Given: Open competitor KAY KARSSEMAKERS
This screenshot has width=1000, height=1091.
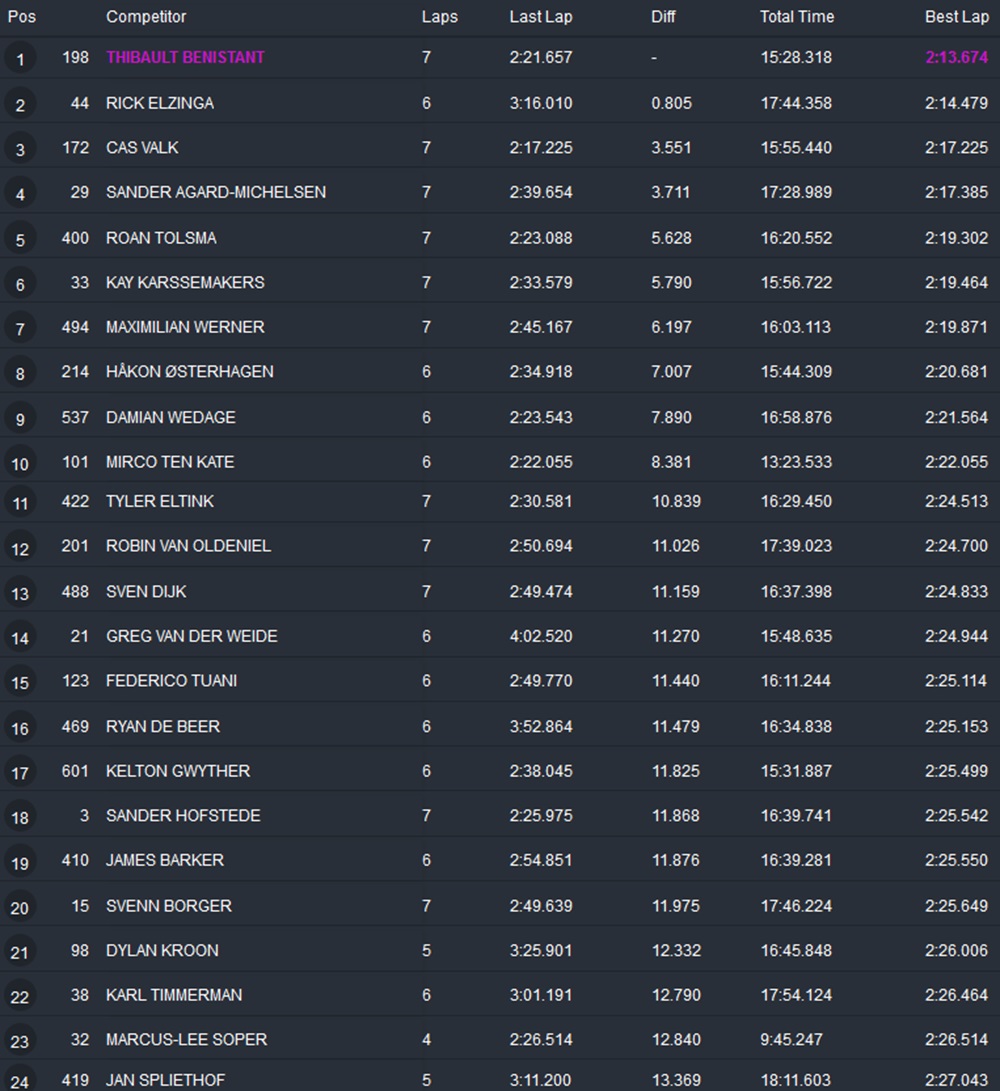Looking at the screenshot, I should (185, 283).
